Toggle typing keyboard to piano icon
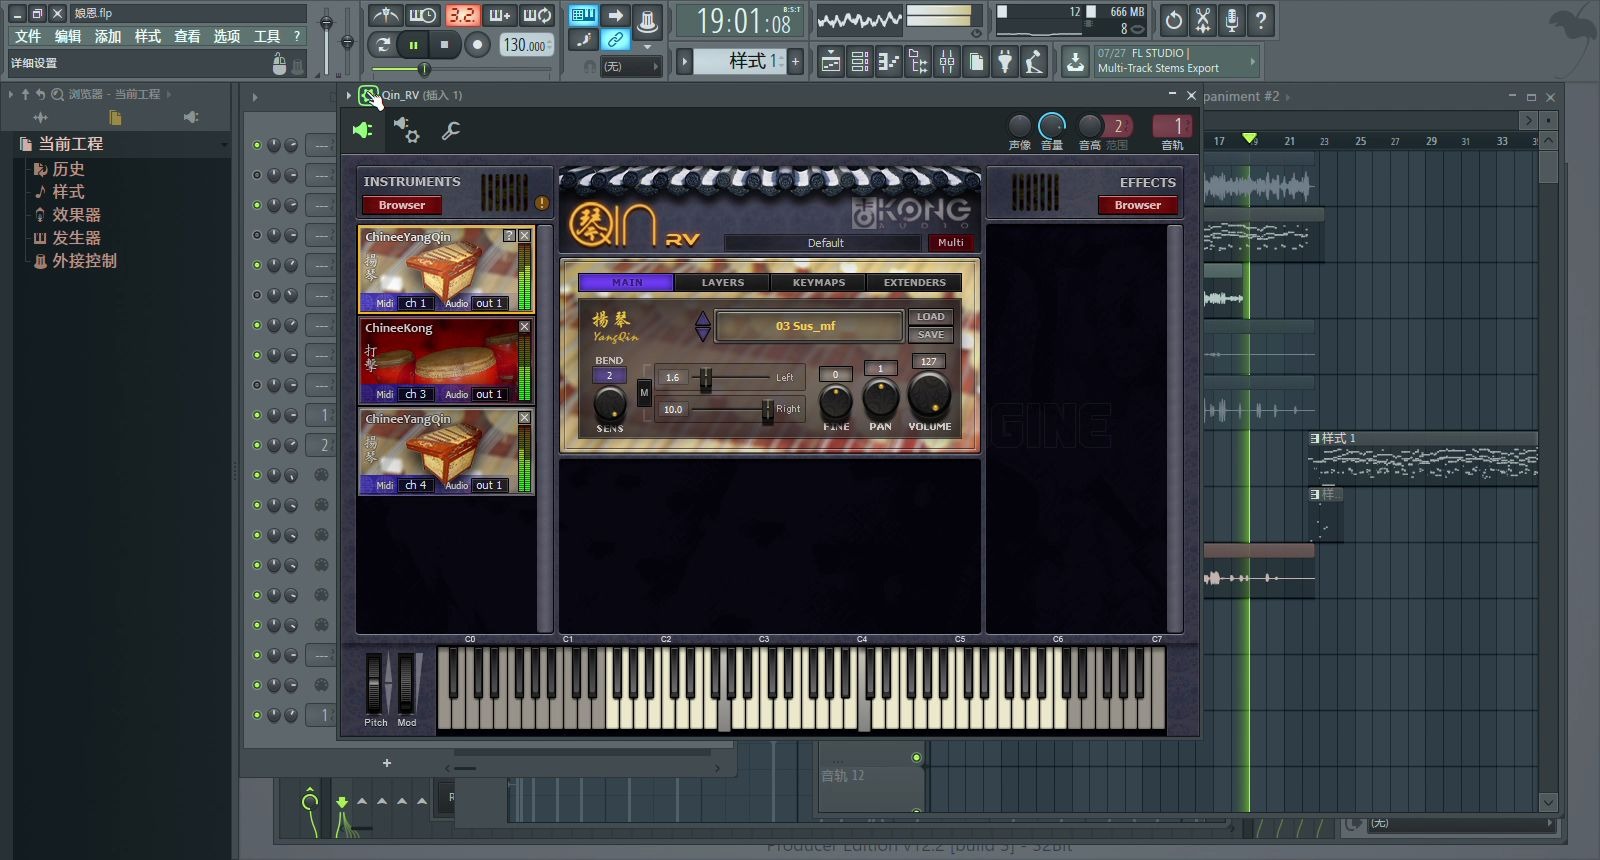 click(x=583, y=15)
